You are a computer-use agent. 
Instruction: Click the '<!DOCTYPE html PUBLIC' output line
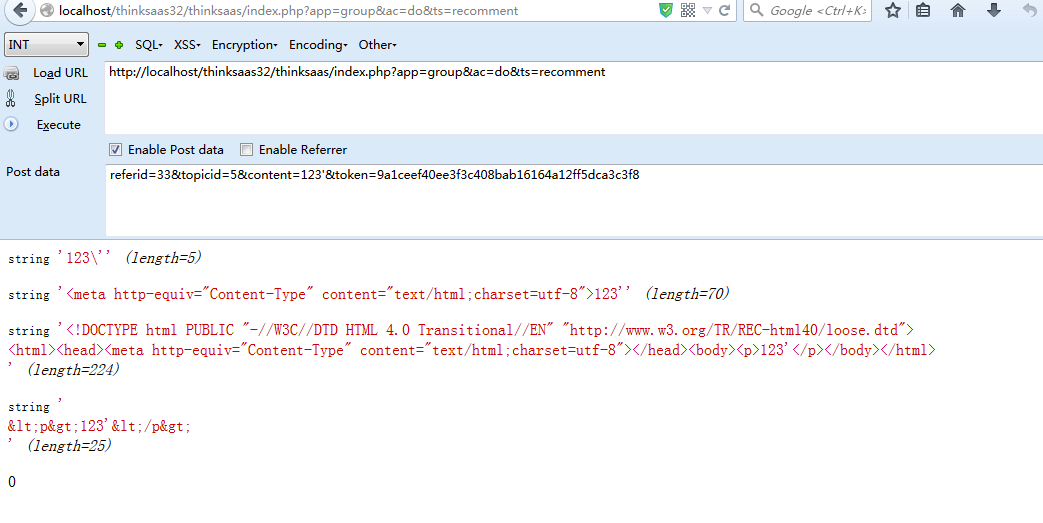click(x=460, y=330)
